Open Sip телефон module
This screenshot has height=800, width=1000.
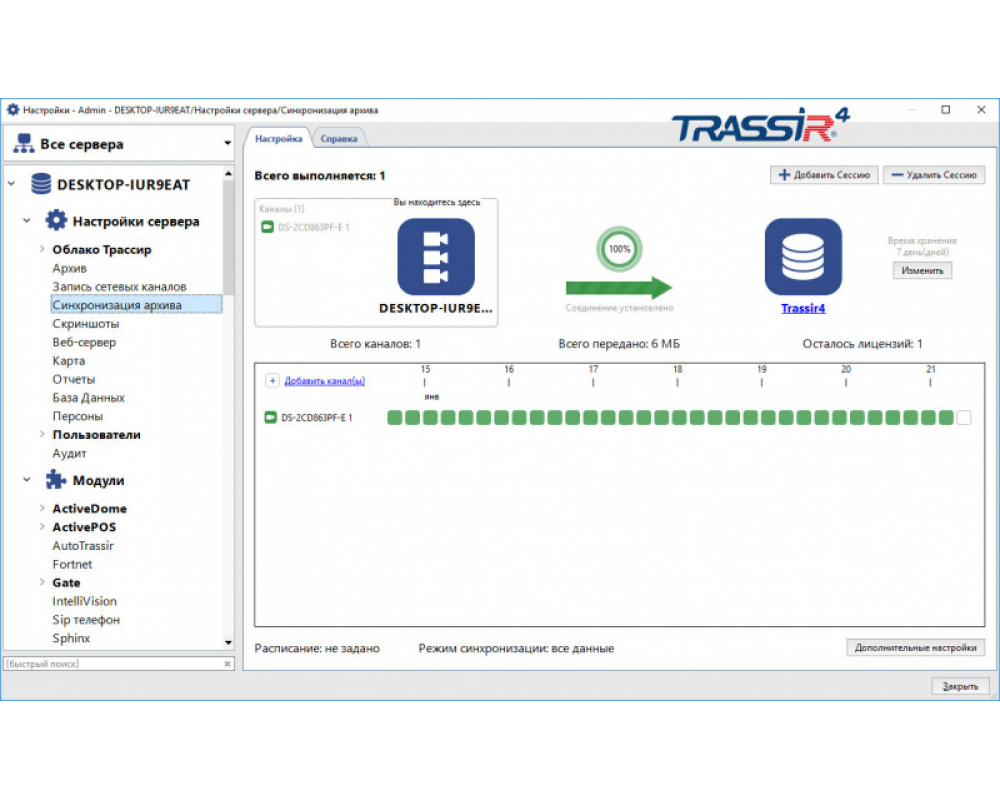86,619
